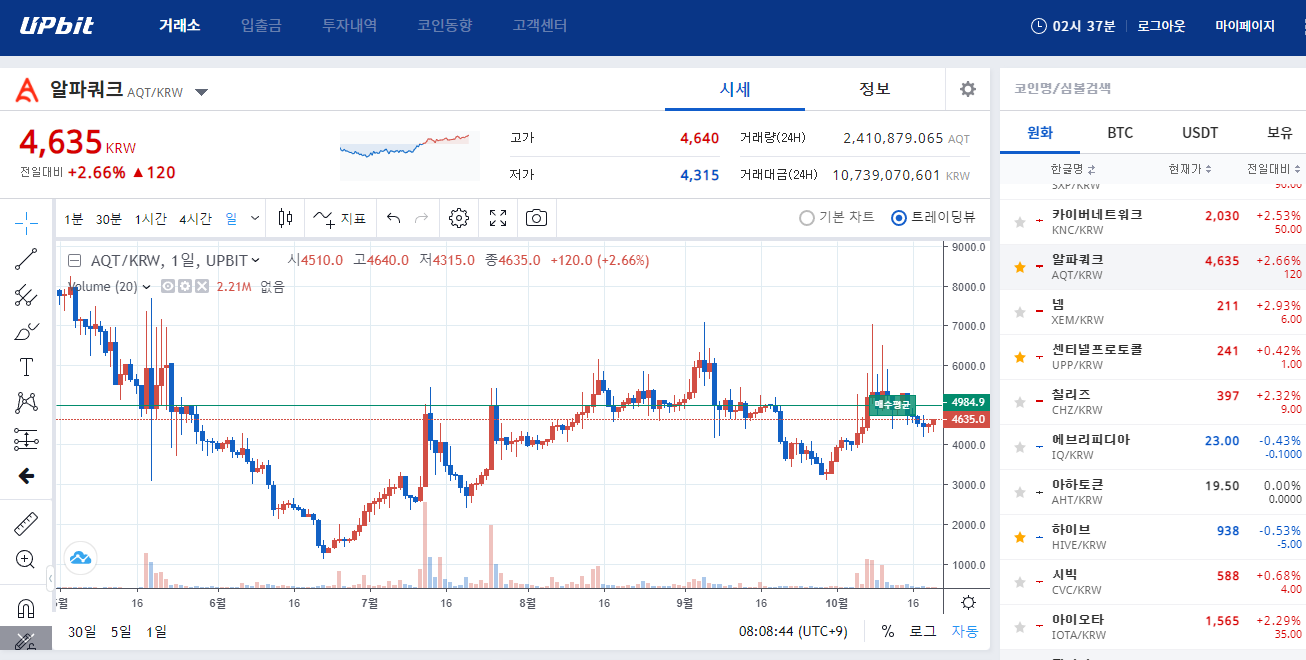Remove Volume indicator with X icon

[x=201, y=286]
